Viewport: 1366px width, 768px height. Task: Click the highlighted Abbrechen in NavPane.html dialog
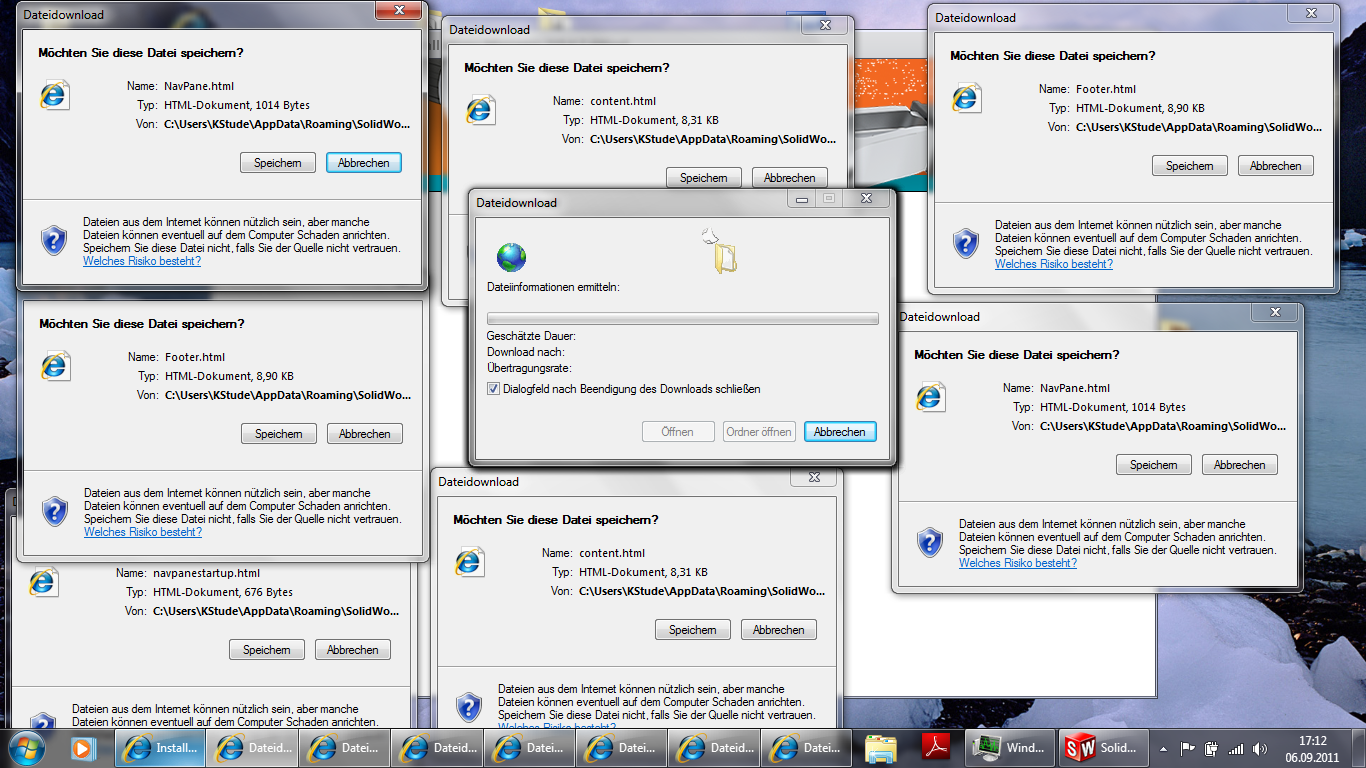point(364,163)
